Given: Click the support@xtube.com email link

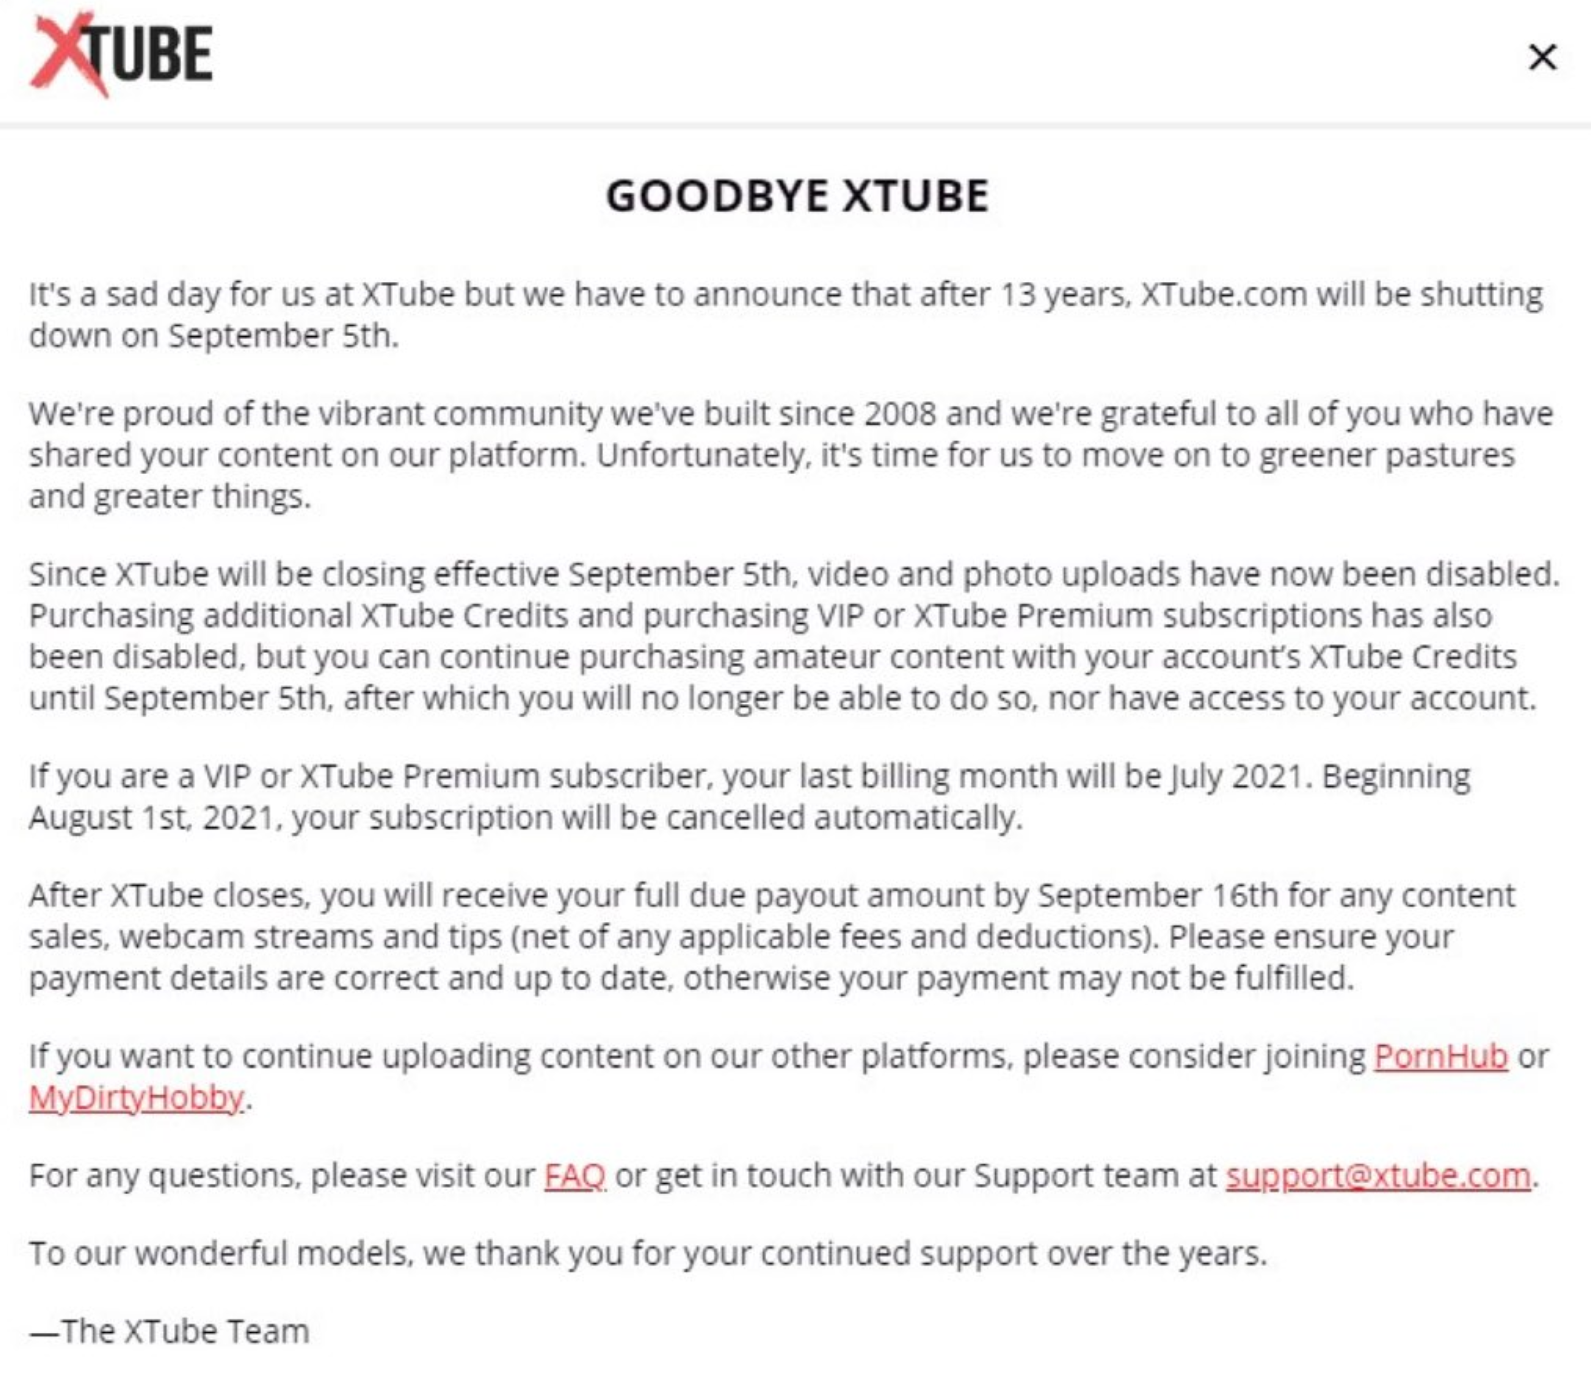Looking at the screenshot, I should 1378,1175.
